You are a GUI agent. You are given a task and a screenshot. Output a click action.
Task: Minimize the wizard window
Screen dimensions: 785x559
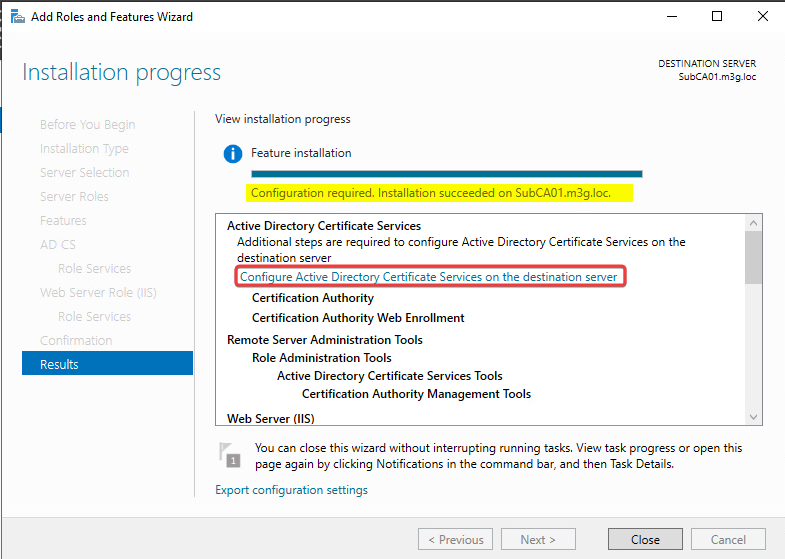pyautogui.click(x=670, y=17)
